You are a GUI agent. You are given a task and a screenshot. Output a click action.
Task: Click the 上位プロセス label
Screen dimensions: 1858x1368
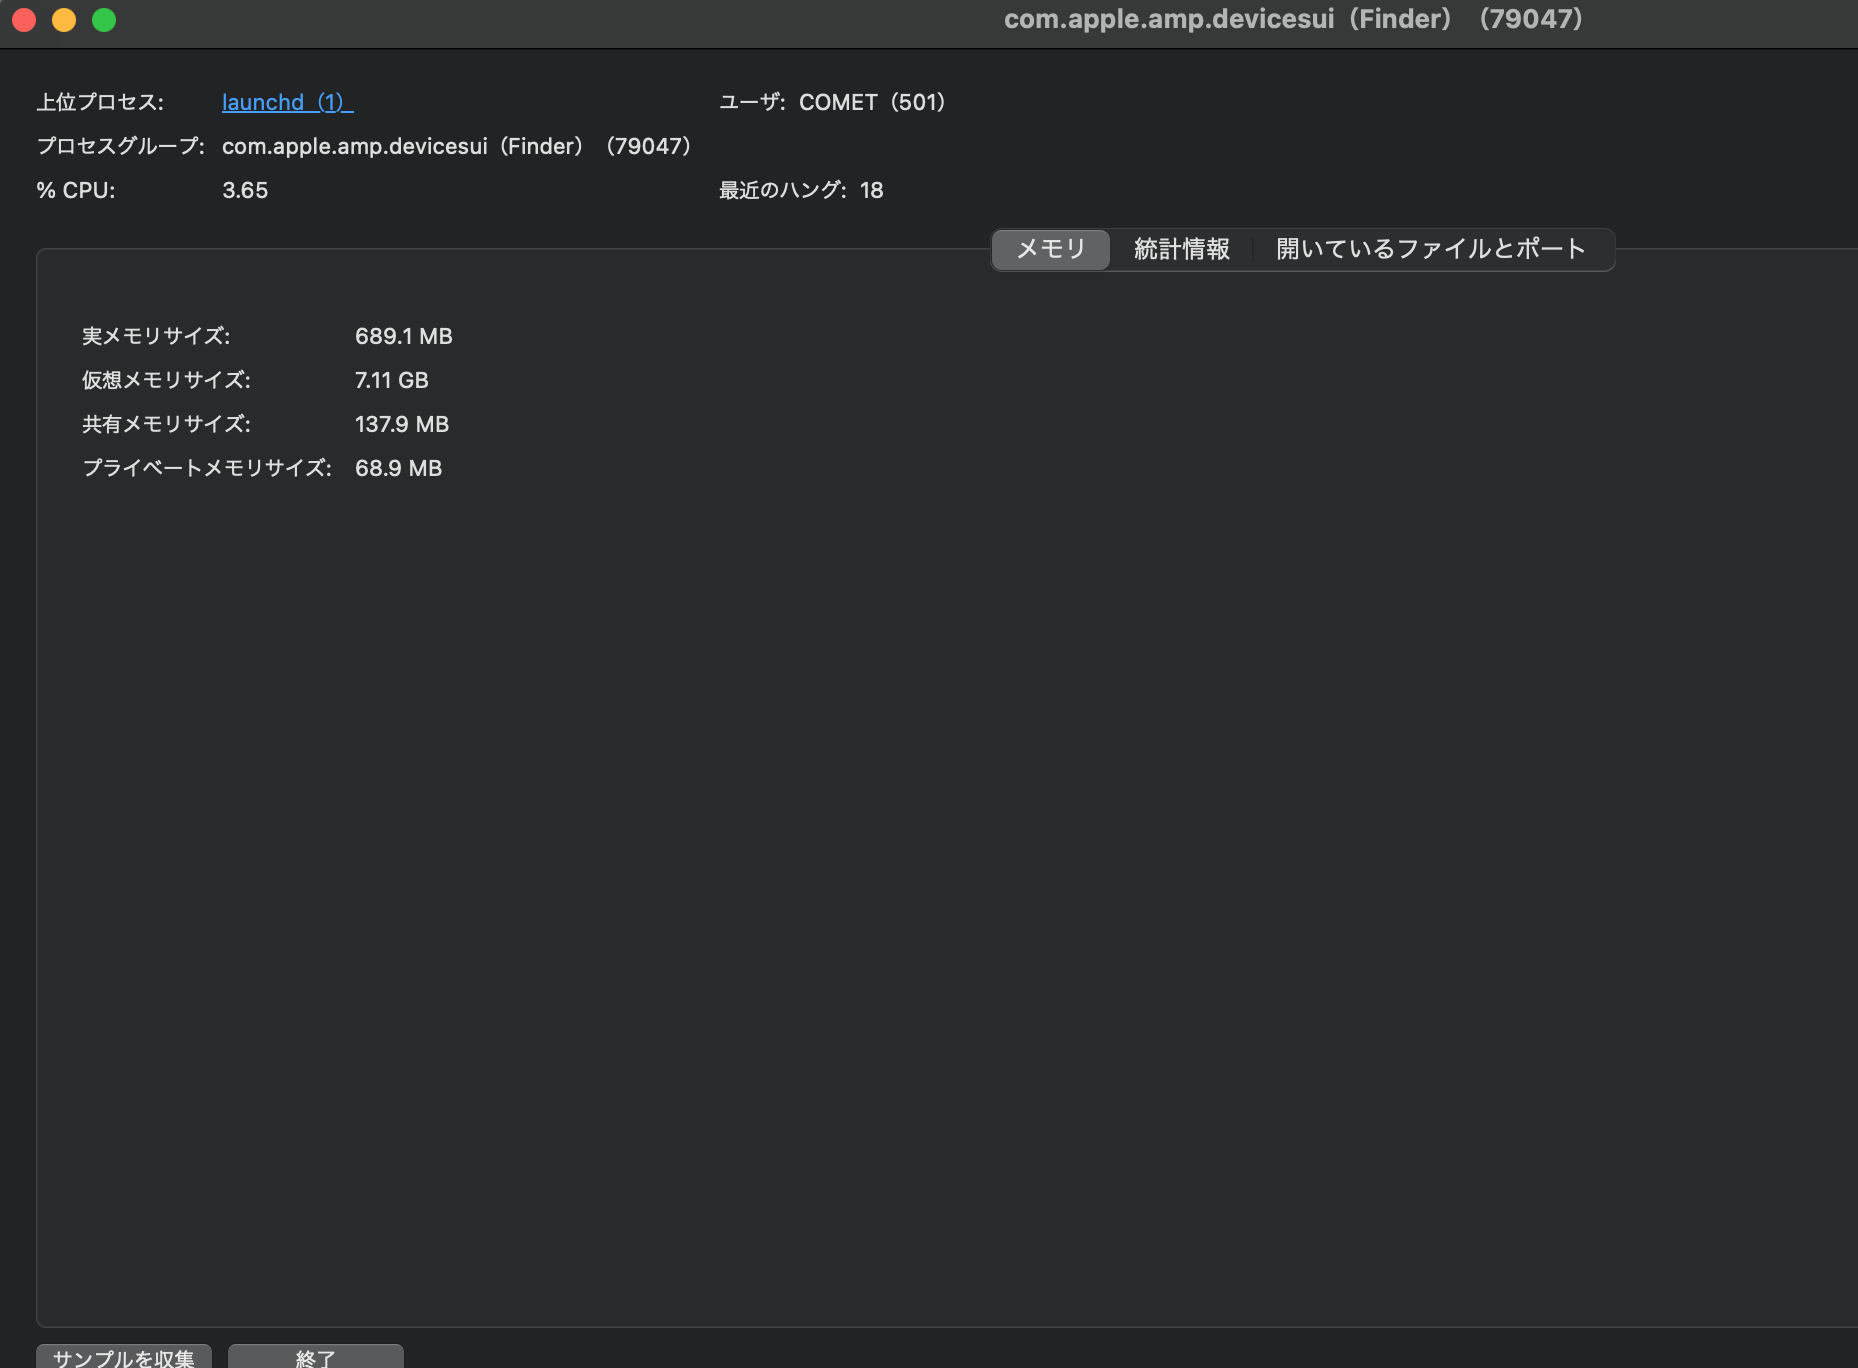(100, 102)
